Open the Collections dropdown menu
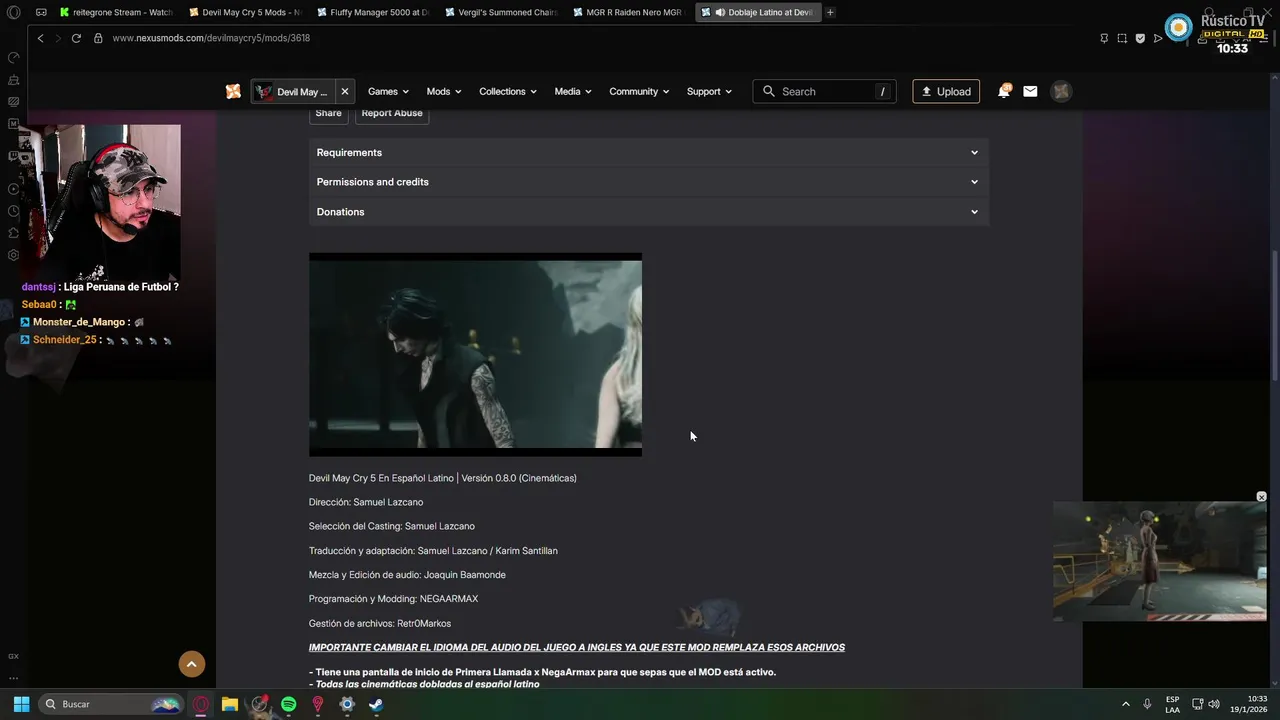1280x720 pixels. point(507,91)
